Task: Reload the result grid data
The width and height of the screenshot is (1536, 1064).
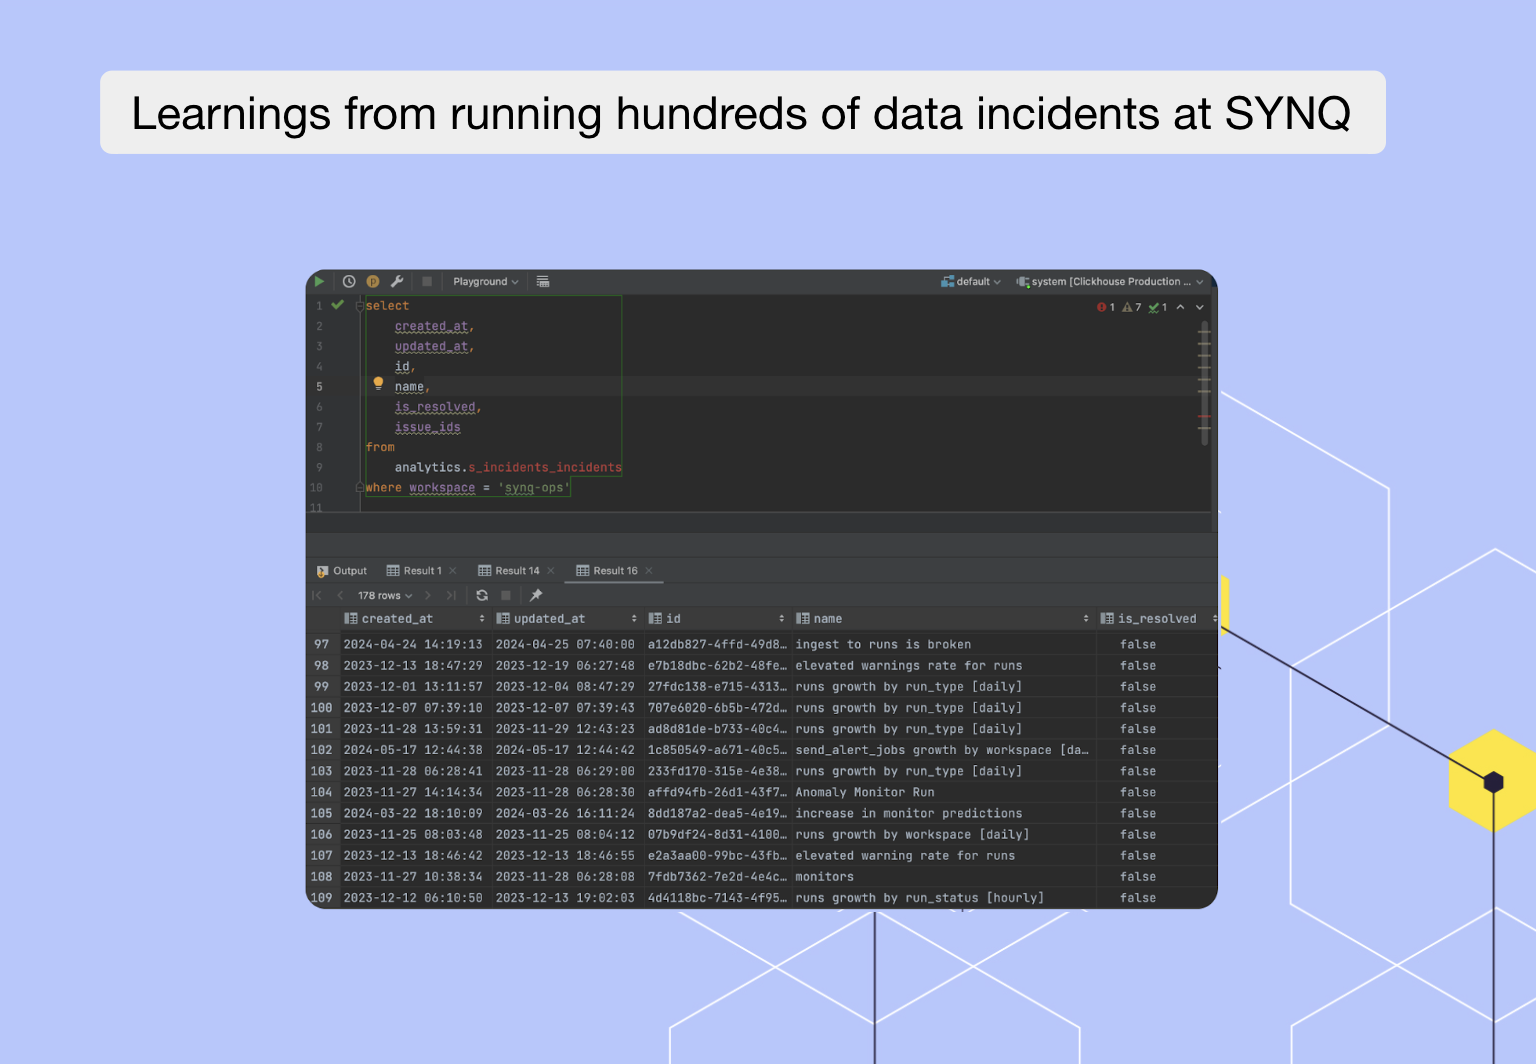Action: click(482, 595)
